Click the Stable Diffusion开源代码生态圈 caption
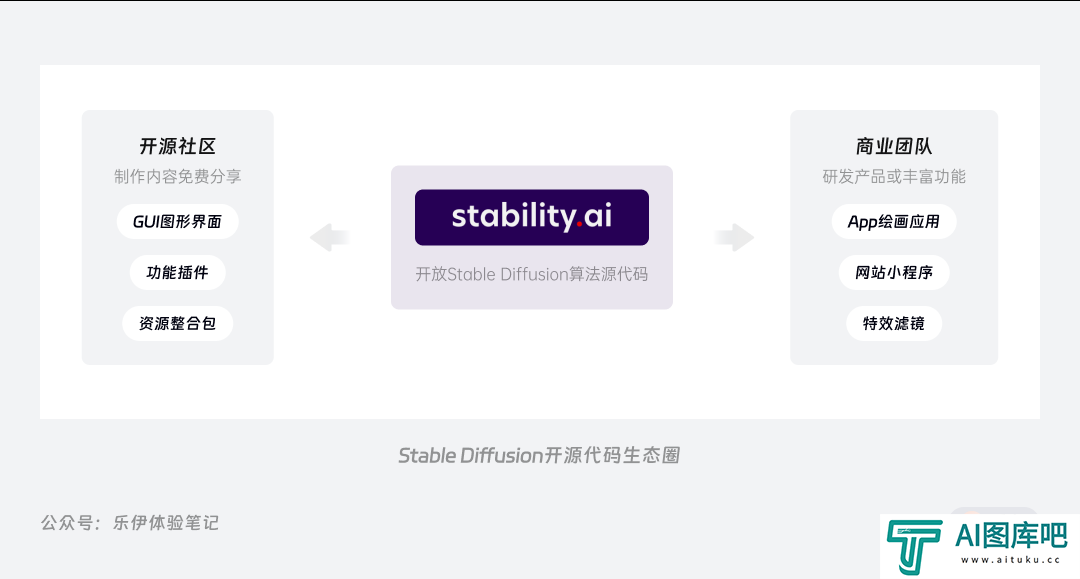This screenshot has width=1080, height=579. pyautogui.click(x=539, y=456)
